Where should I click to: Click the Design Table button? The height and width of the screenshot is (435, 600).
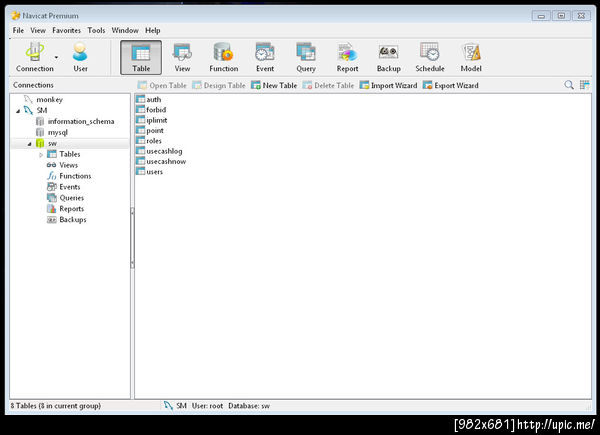click(x=218, y=85)
